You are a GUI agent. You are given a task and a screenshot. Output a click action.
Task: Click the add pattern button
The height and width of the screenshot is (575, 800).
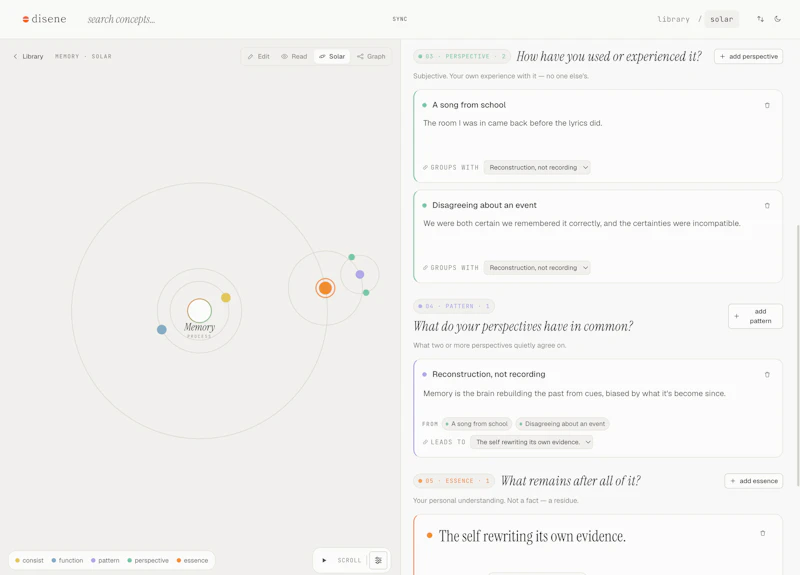click(755, 316)
